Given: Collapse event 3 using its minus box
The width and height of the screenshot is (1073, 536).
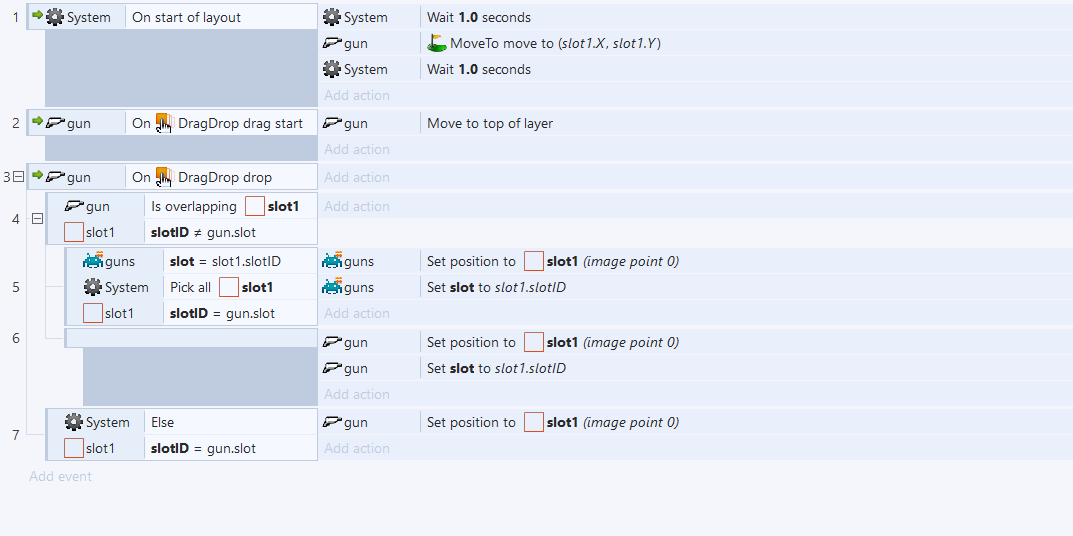Looking at the screenshot, I should pos(18,177).
